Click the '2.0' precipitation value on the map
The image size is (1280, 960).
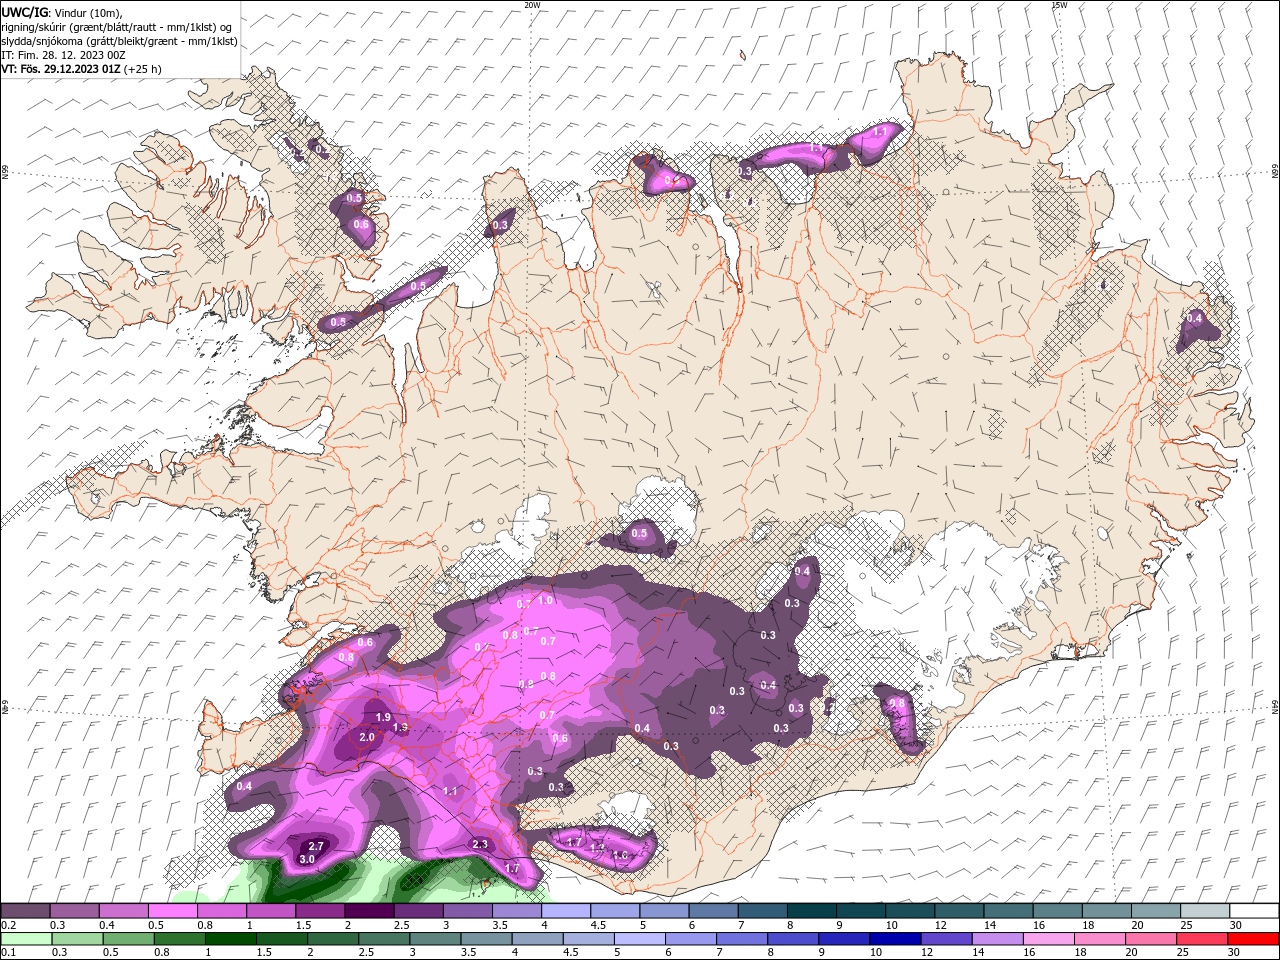[366, 737]
